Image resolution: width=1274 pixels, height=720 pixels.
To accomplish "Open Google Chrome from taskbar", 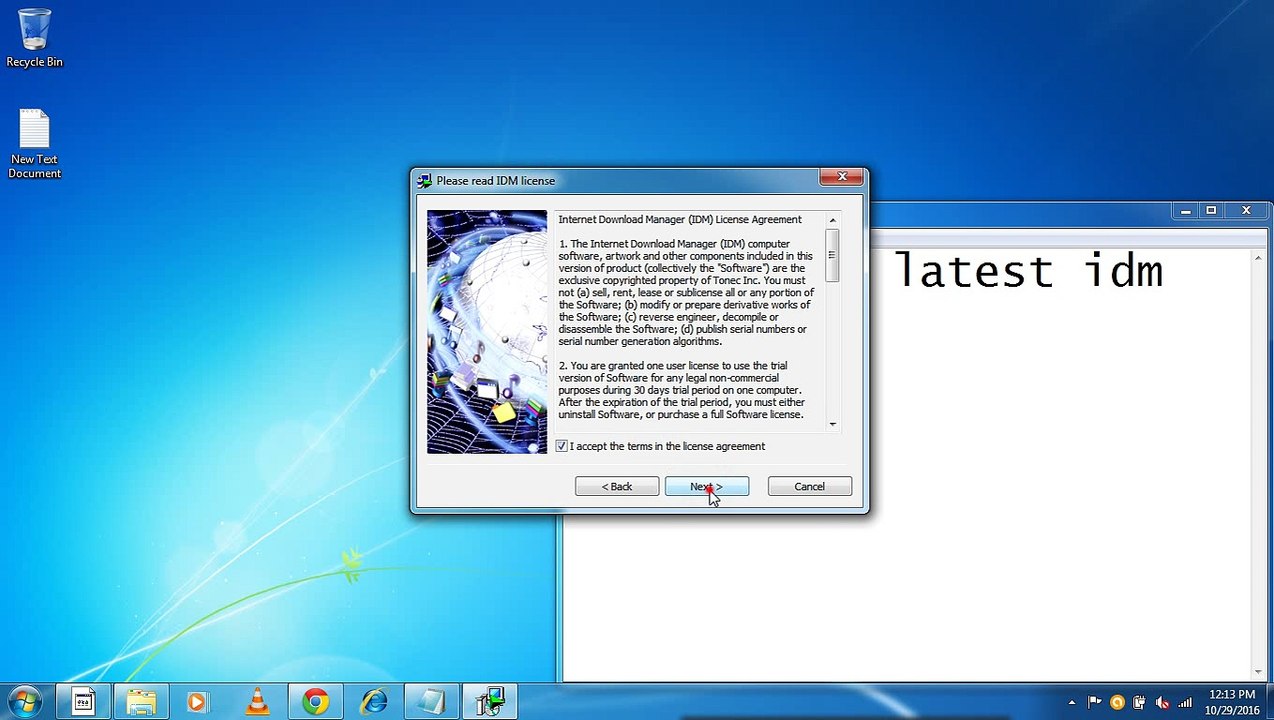I will pyautogui.click(x=316, y=702).
